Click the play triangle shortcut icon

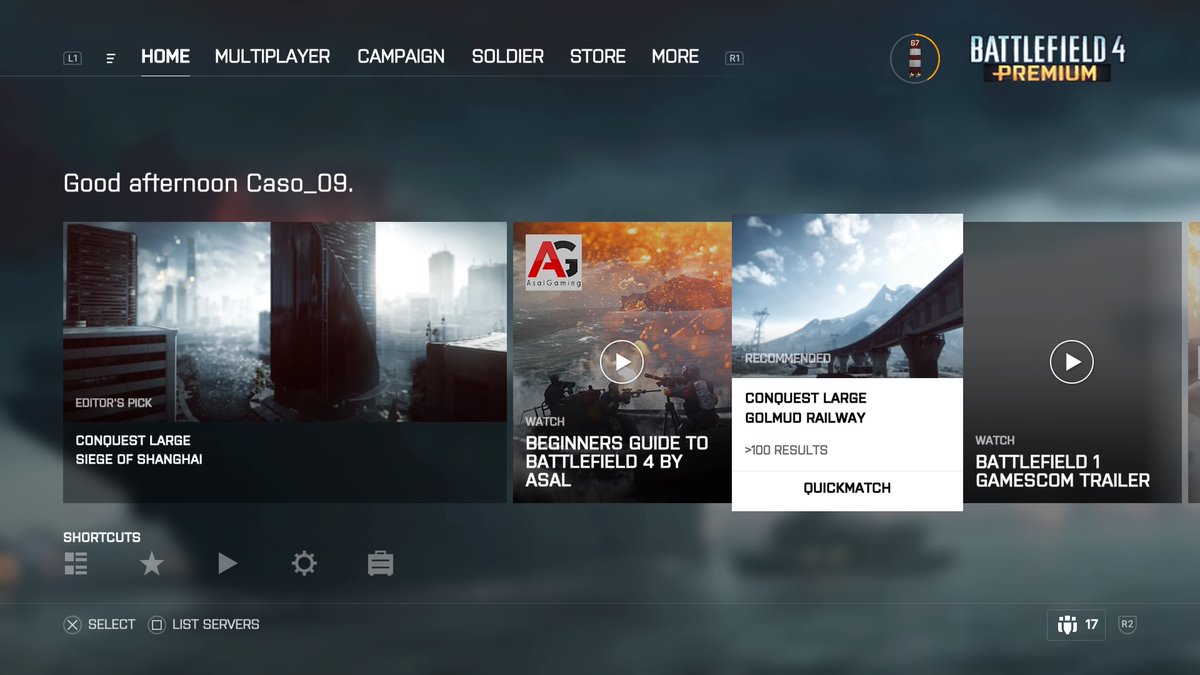(x=227, y=564)
